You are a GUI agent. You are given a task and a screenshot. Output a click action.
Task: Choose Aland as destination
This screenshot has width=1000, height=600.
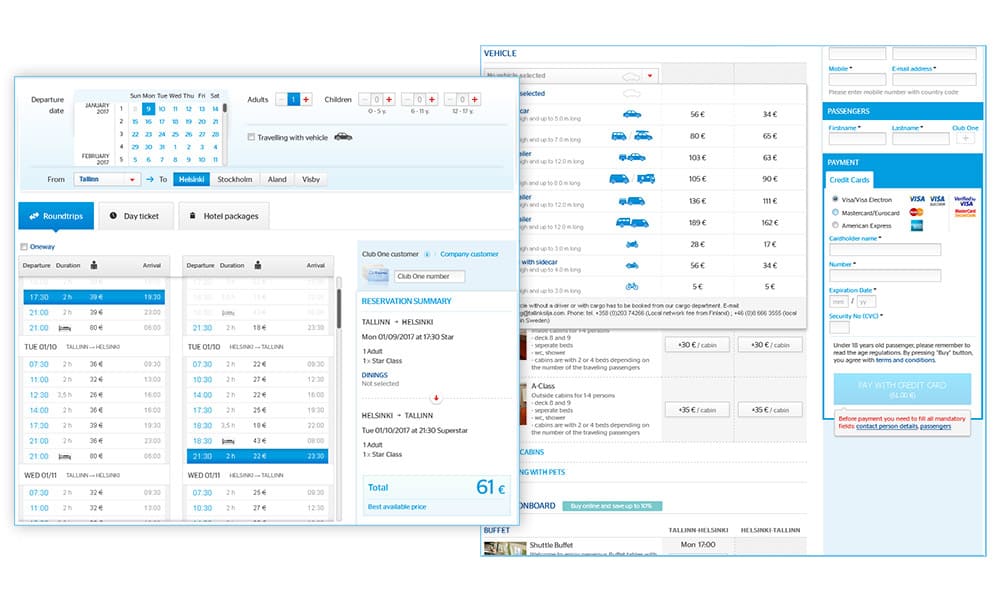pos(277,180)
